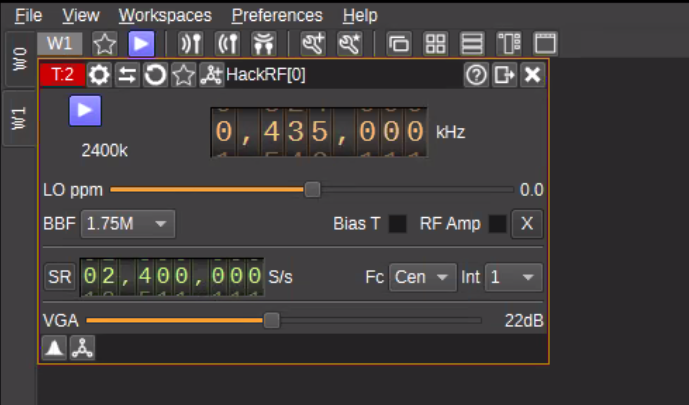Show the spectrum display icon

click(54, 348)
